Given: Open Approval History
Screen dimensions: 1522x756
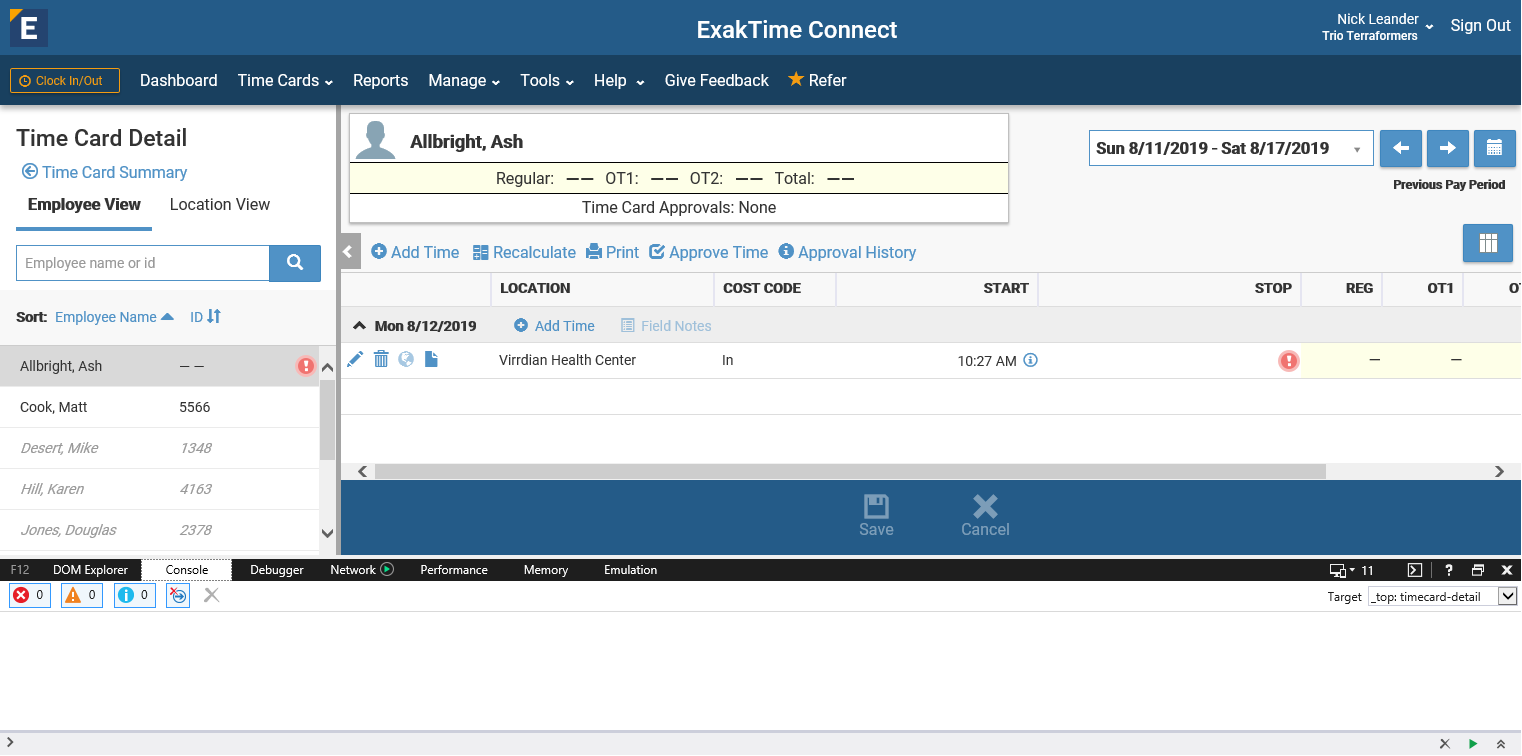Looking at the screenshot, I should point(847,252).
